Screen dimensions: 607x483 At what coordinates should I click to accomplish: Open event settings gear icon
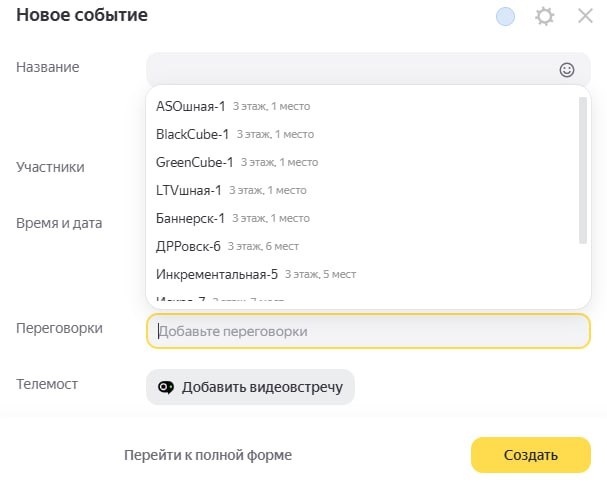(x=544, y=16)
